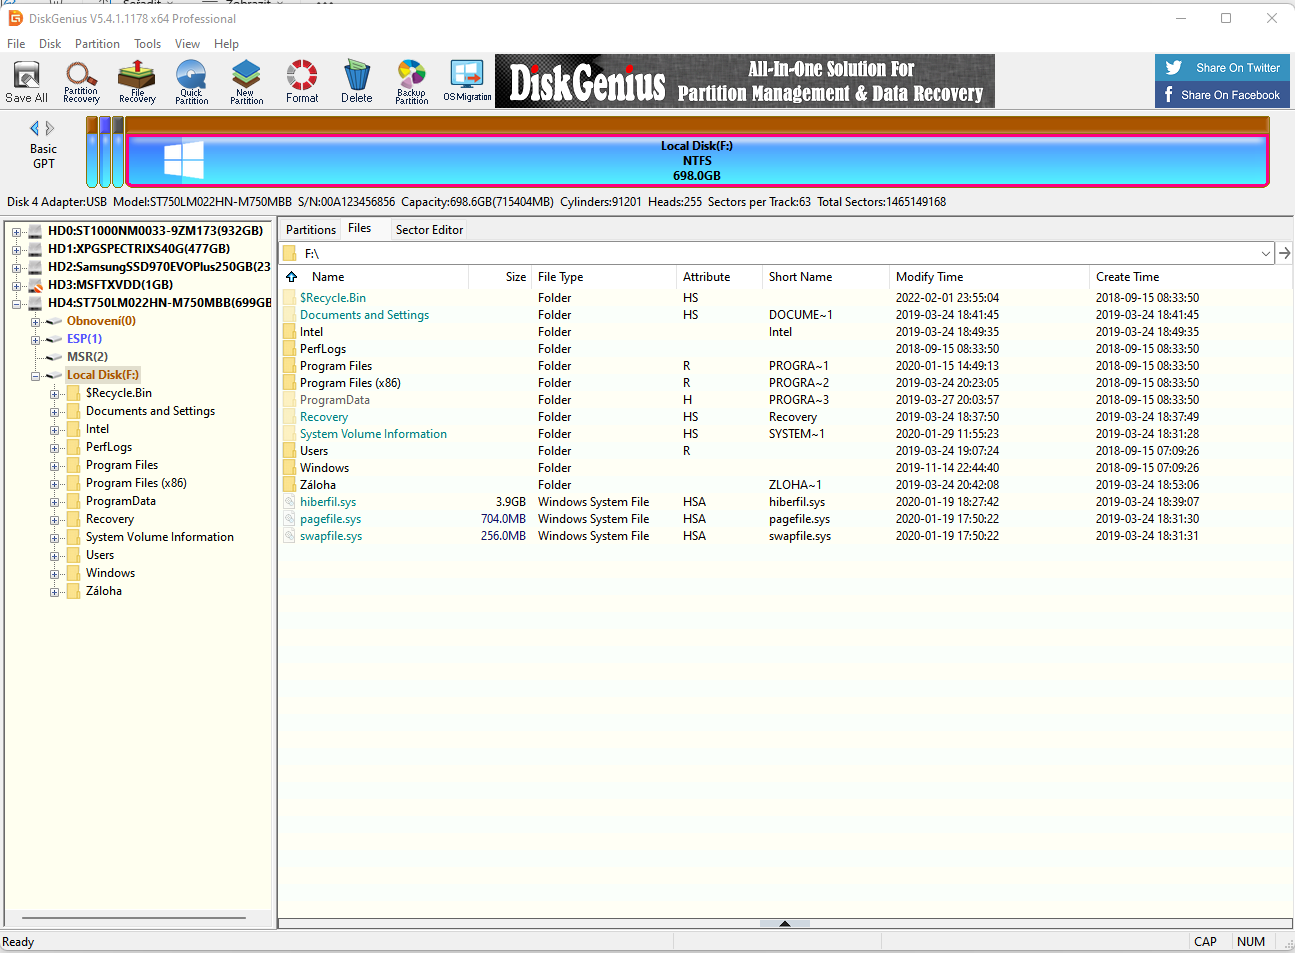Click the Format partition icon
Screen dimensions: 1295x953
point(302,81)
